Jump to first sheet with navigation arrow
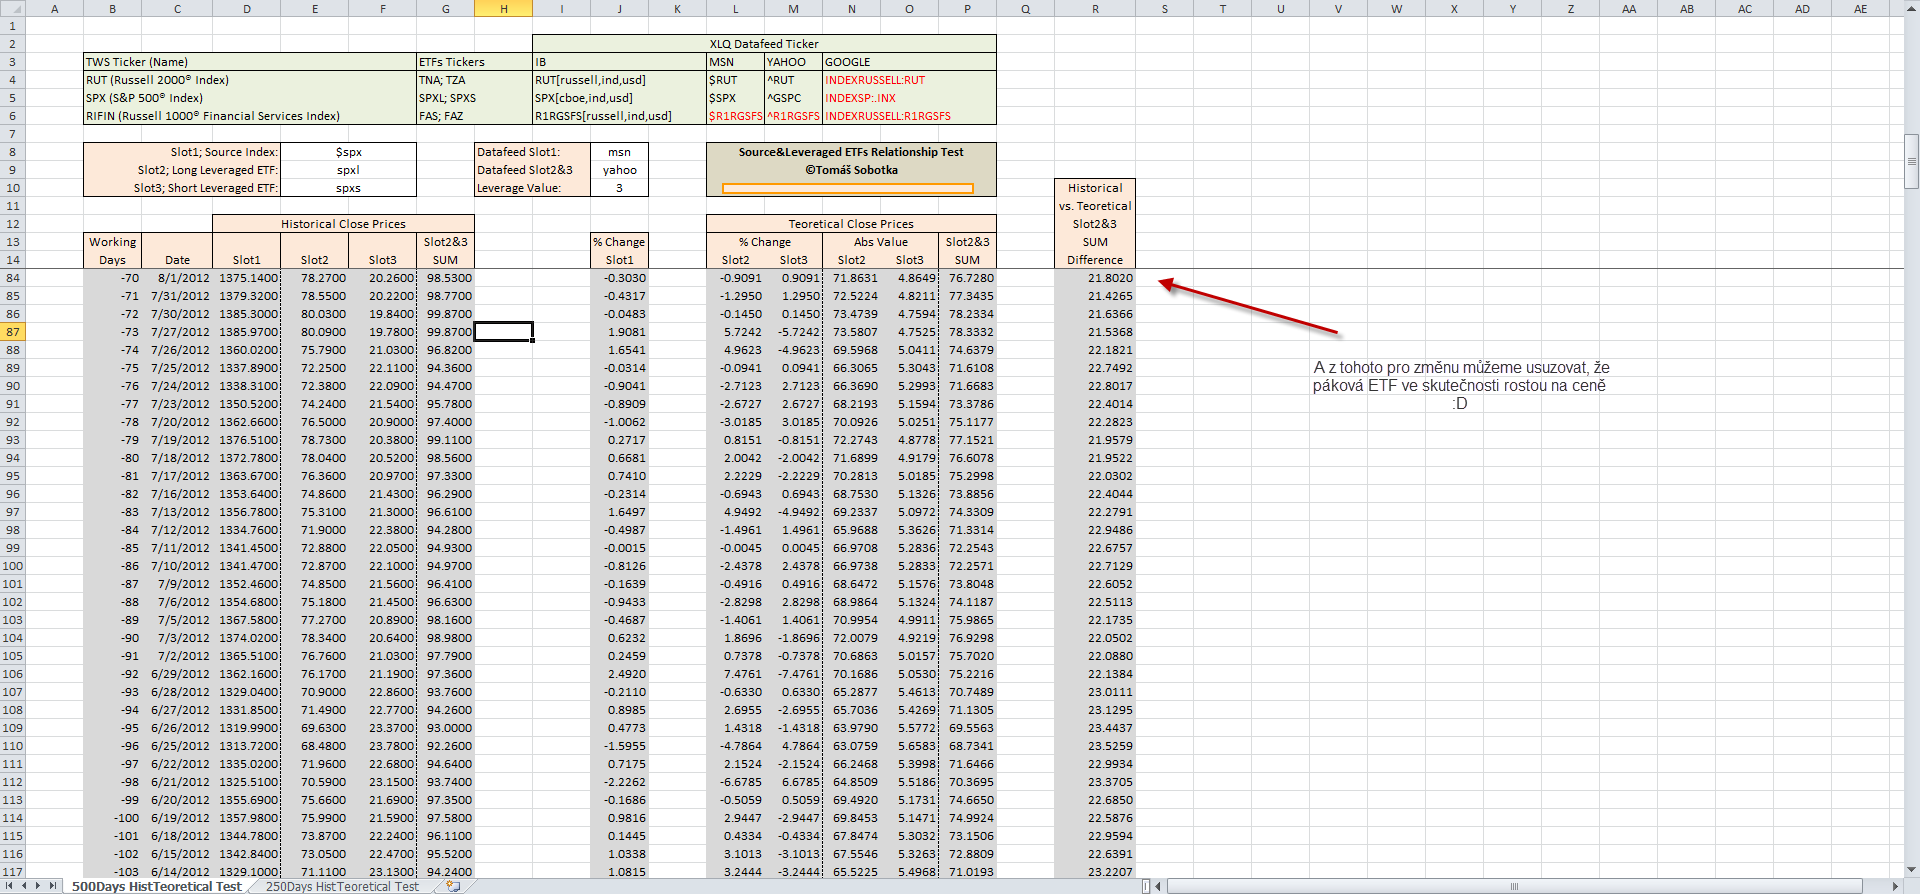The width and height of the screenshot is (1920, 894). tap(9, 886)
